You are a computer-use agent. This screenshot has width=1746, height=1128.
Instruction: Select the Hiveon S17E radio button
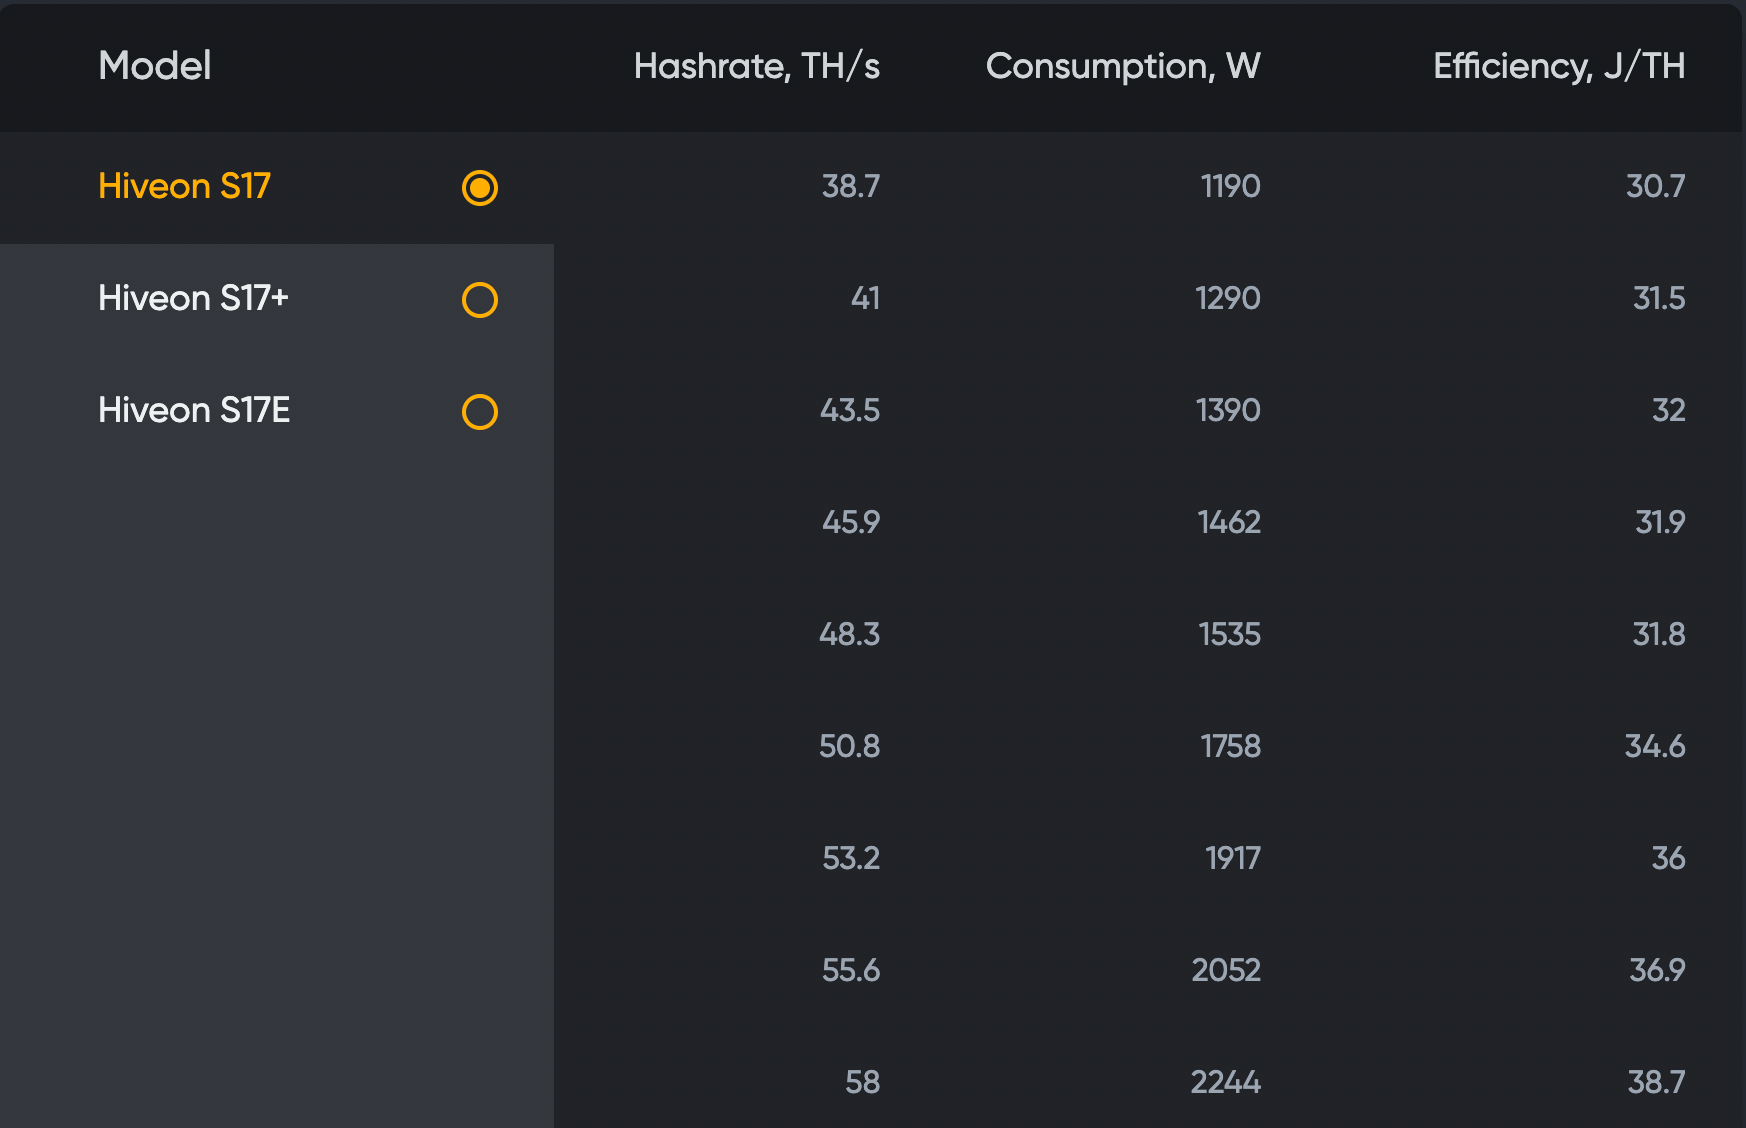pyautogui.click(x=480, y=412)
